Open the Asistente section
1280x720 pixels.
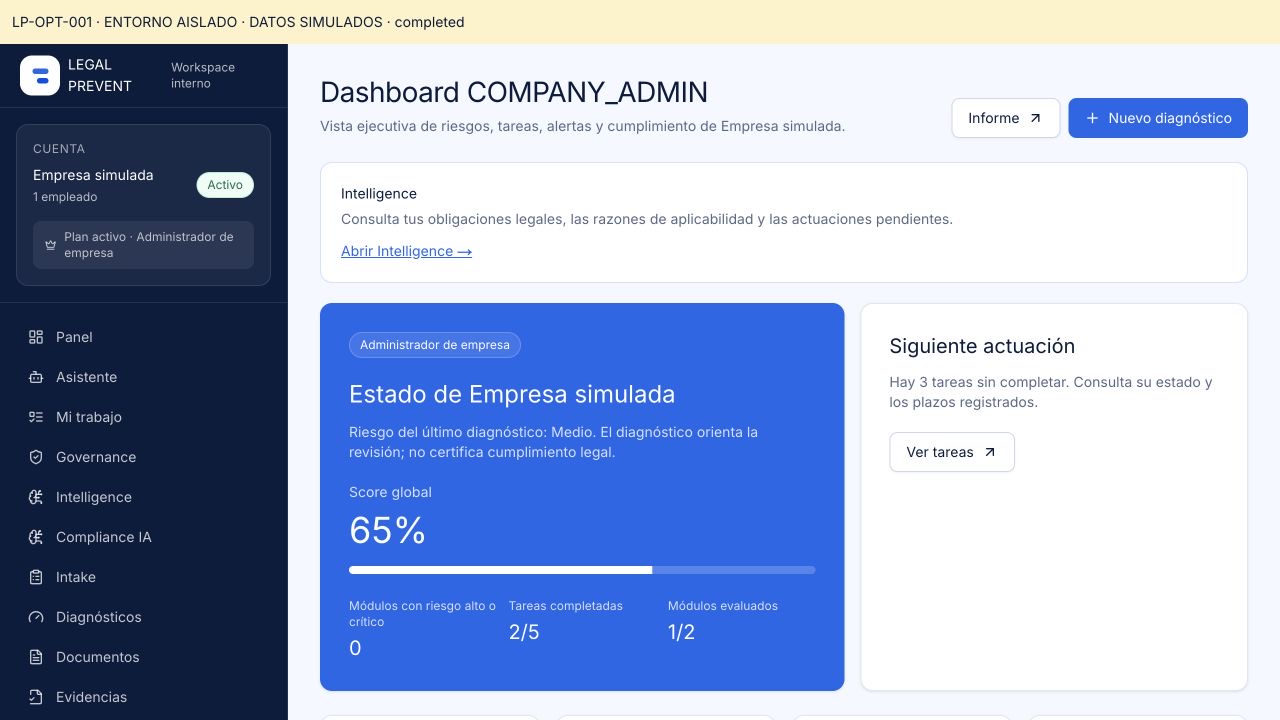click(x=144, y=377)
